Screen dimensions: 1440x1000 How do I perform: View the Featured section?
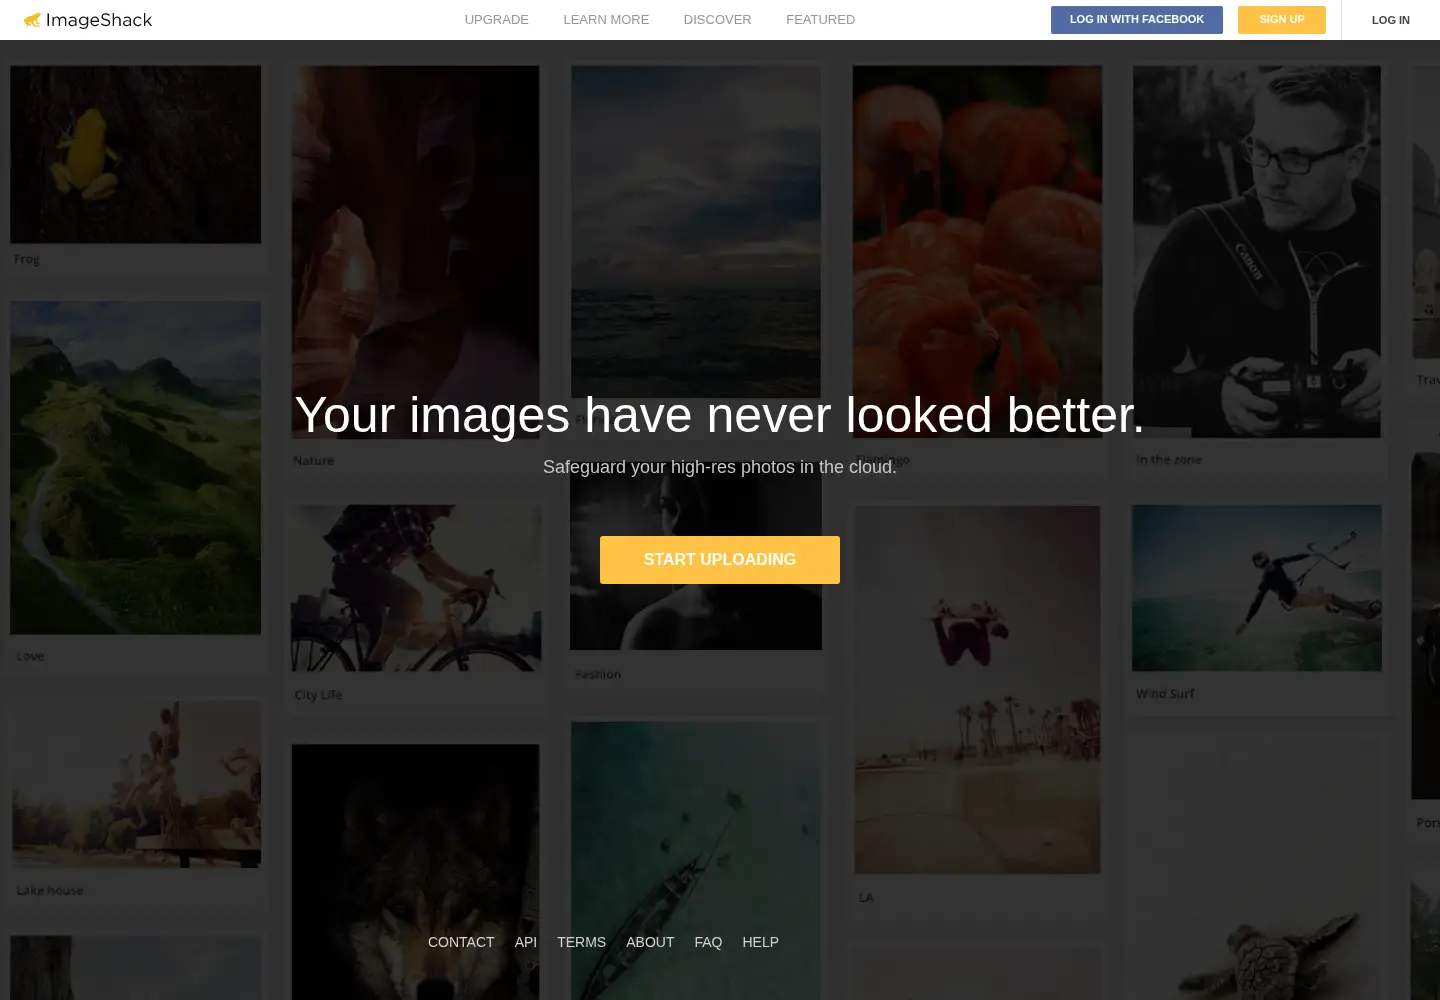[x=820, y=20]
